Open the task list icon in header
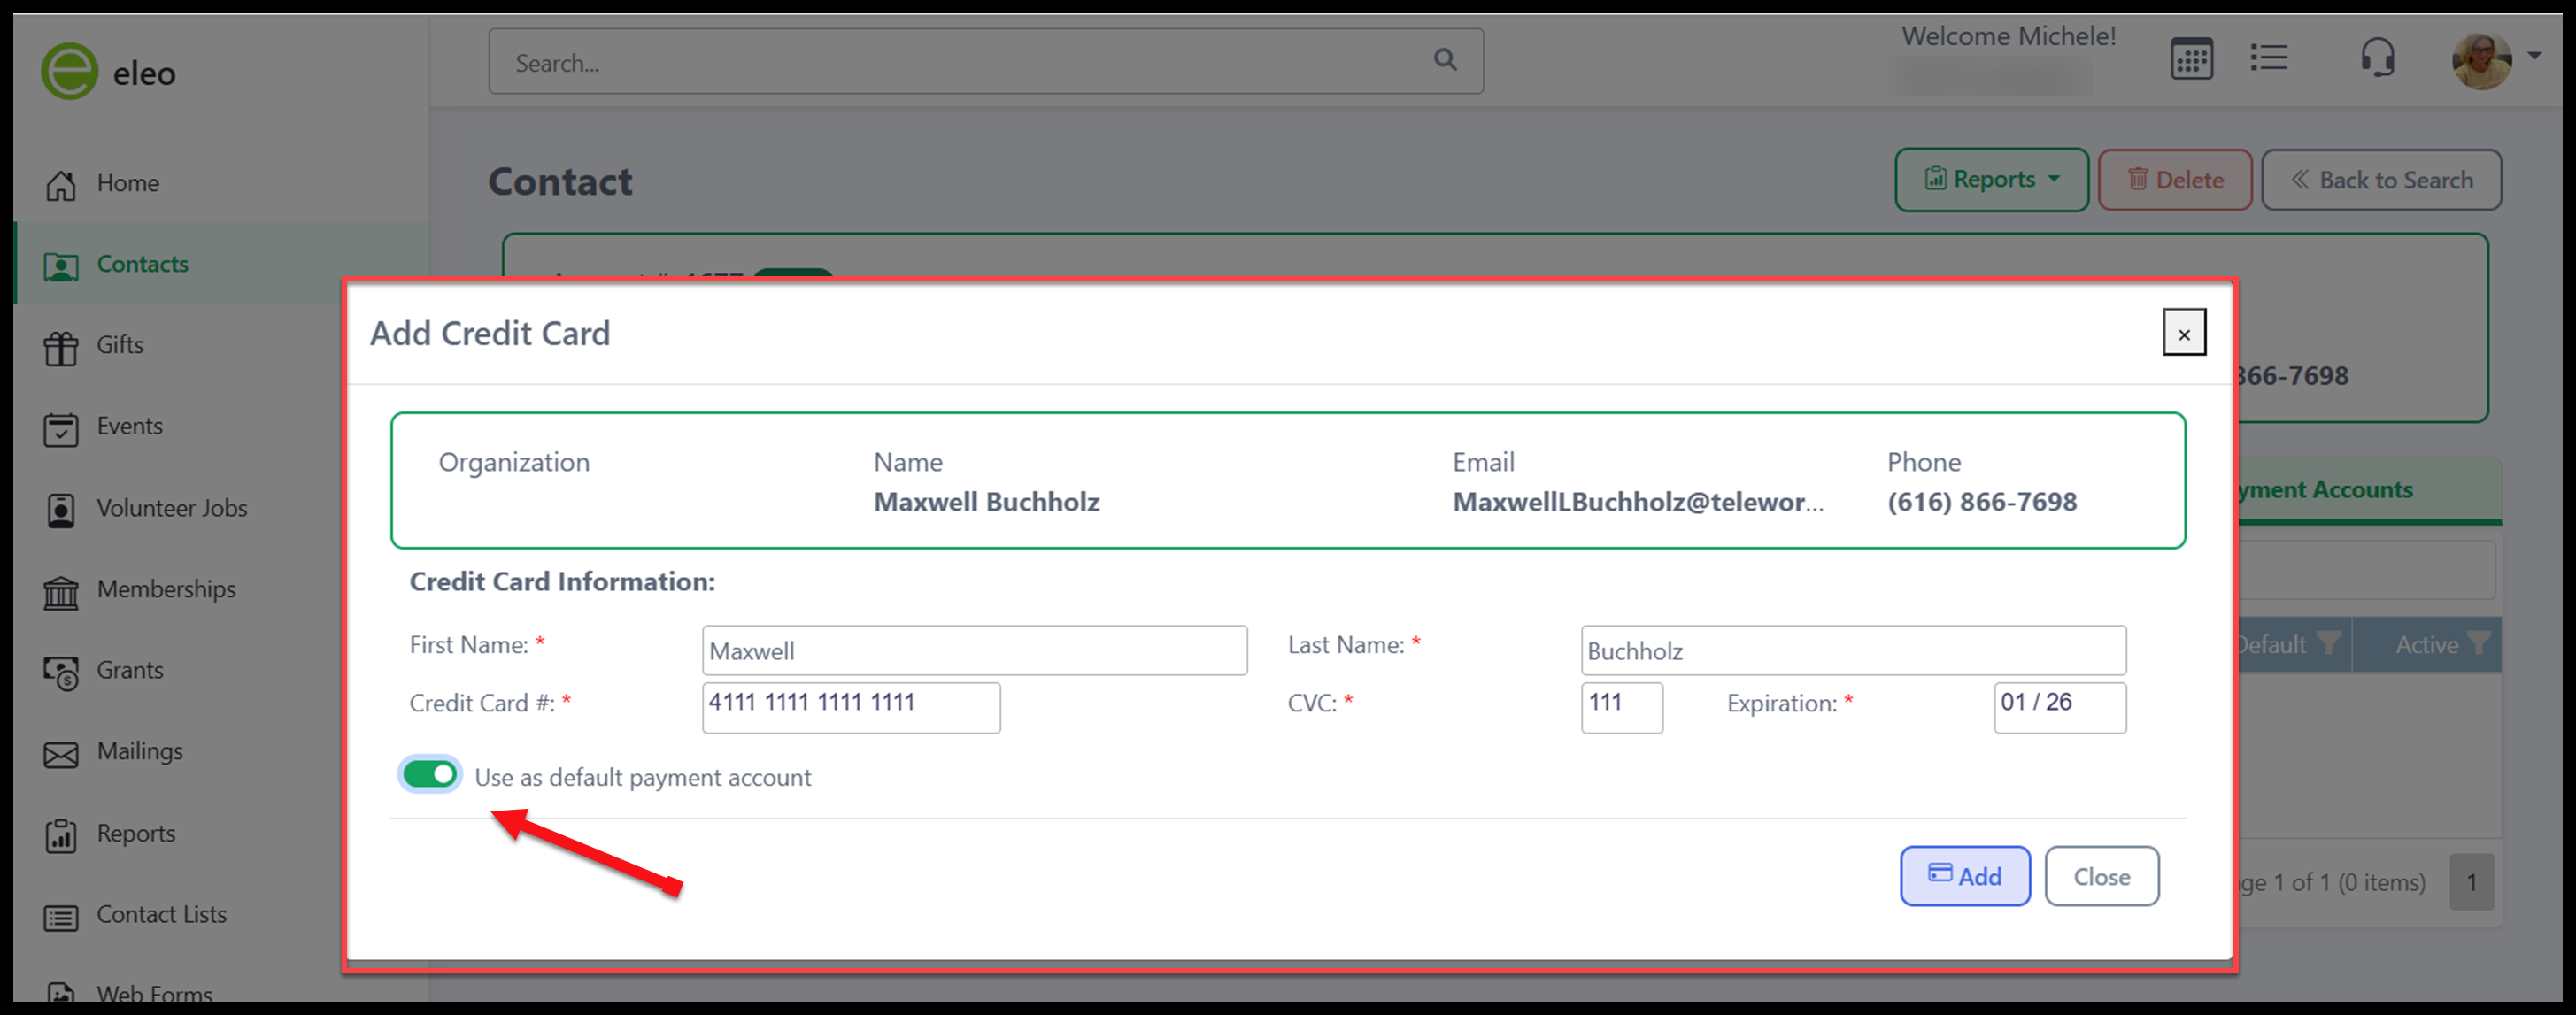Screen dimensions: 2576x1015 pos(2269,58)
